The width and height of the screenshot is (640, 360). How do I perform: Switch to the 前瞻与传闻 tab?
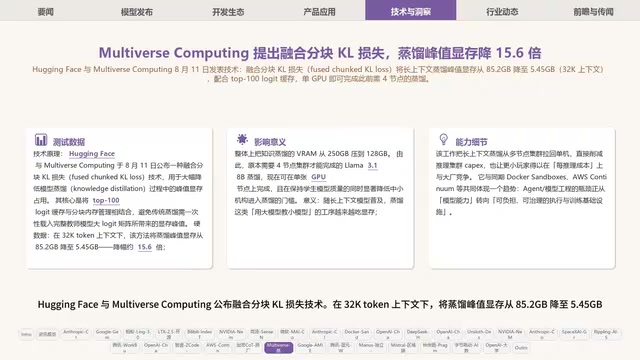point(593,11)
